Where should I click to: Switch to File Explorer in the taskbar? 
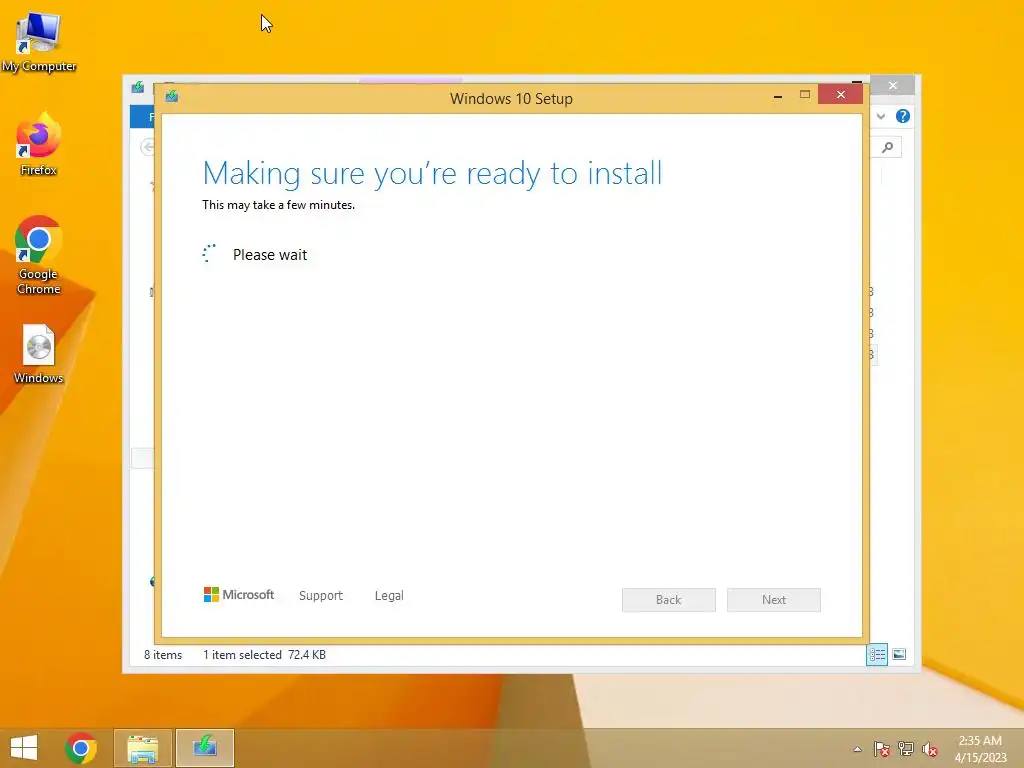click(x=143, y=748)
